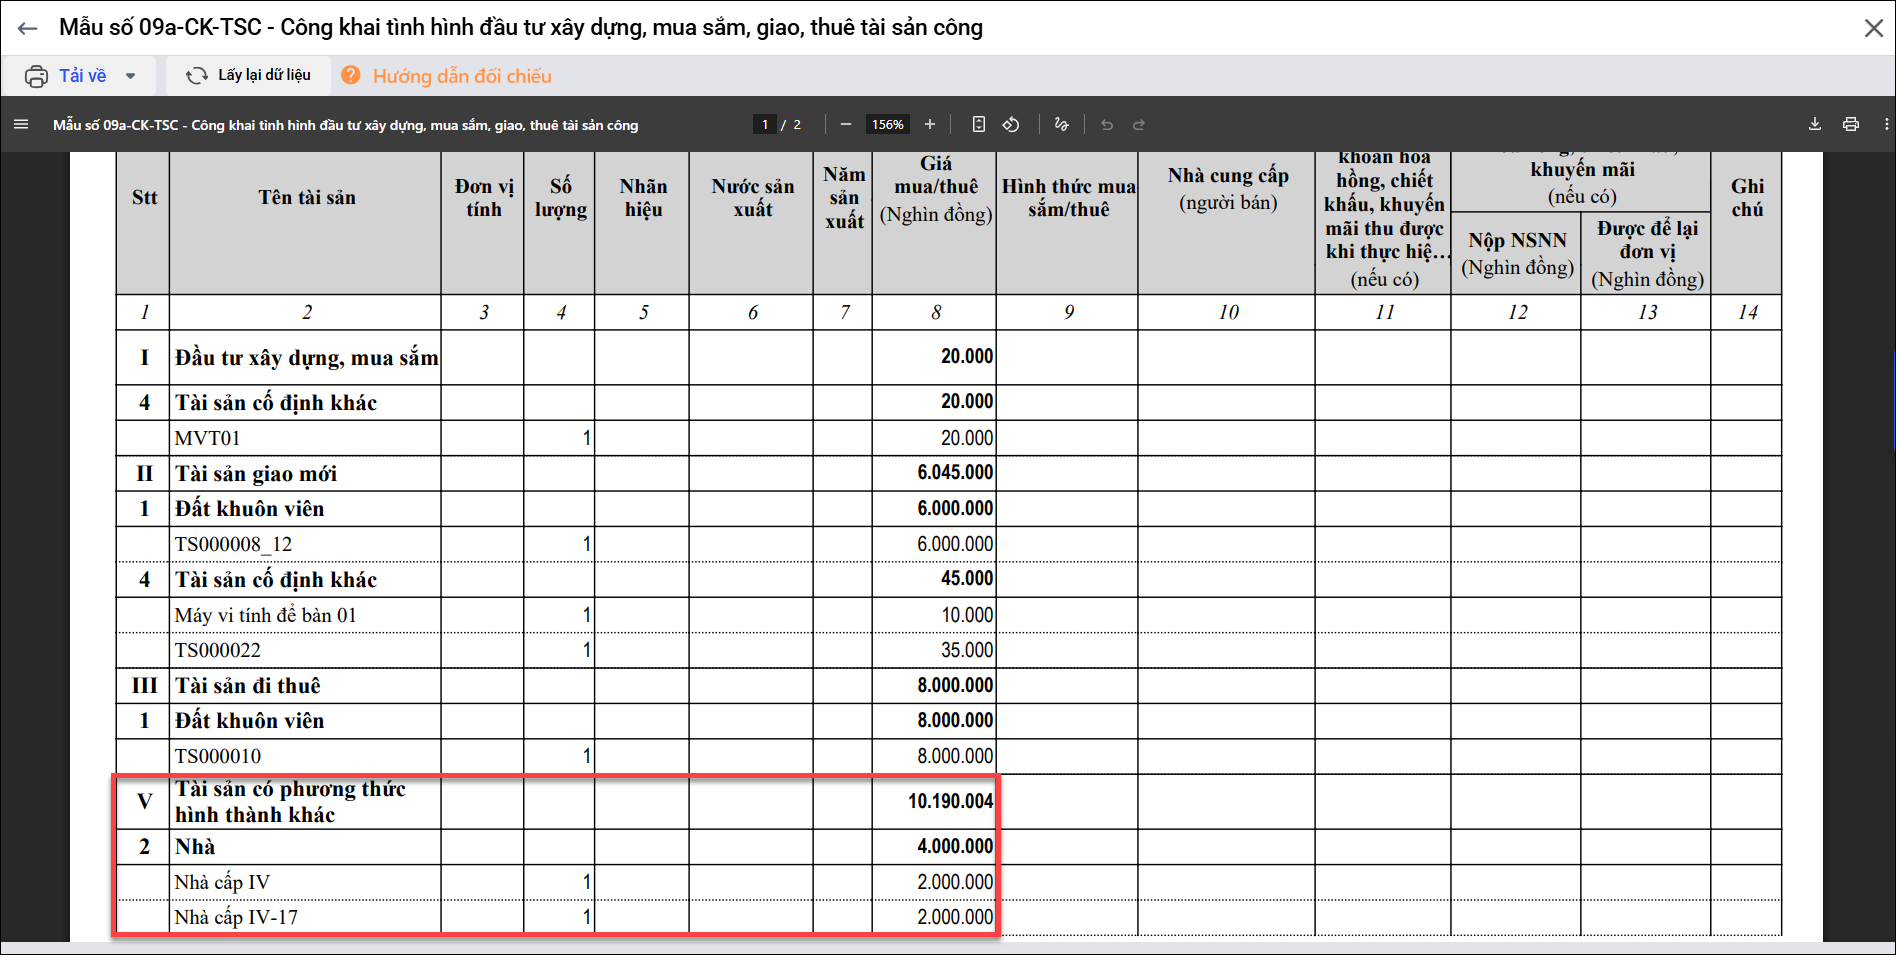Zoom out the PDF document
Image resolution: width=1896 pixels, height=955 pixels.
click(x=846, y=124)
